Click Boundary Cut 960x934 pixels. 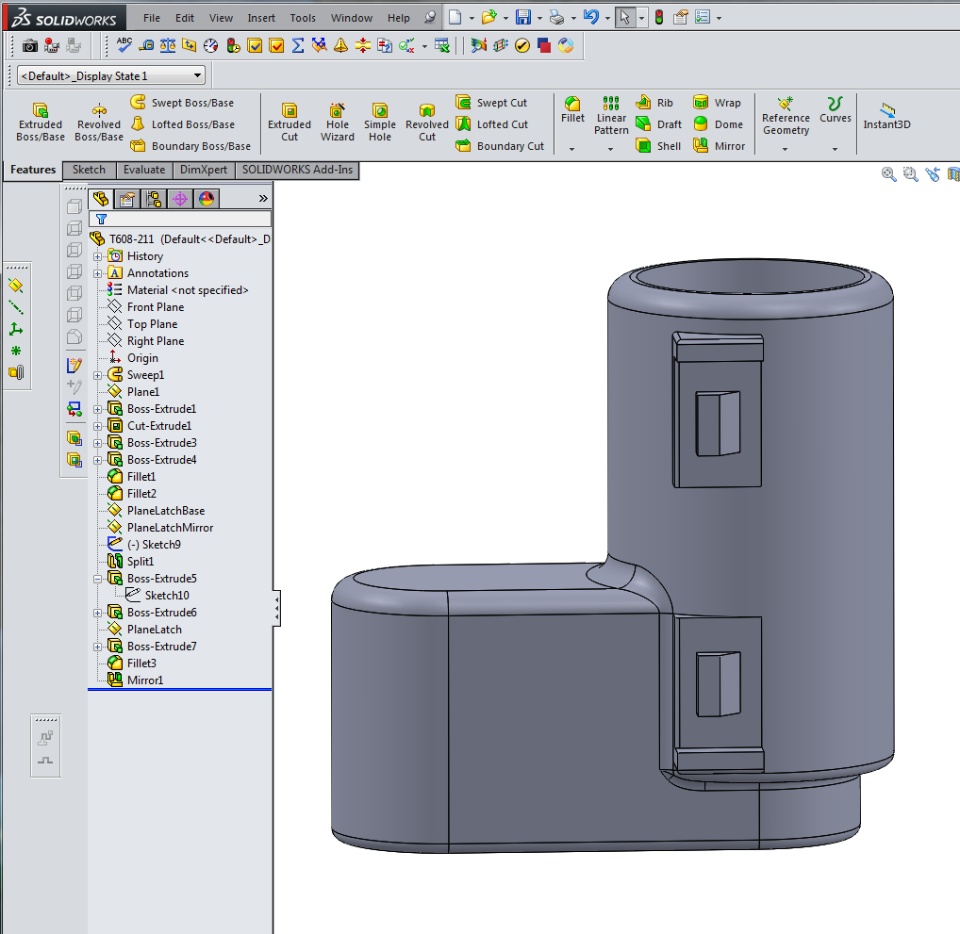[500, 146]
